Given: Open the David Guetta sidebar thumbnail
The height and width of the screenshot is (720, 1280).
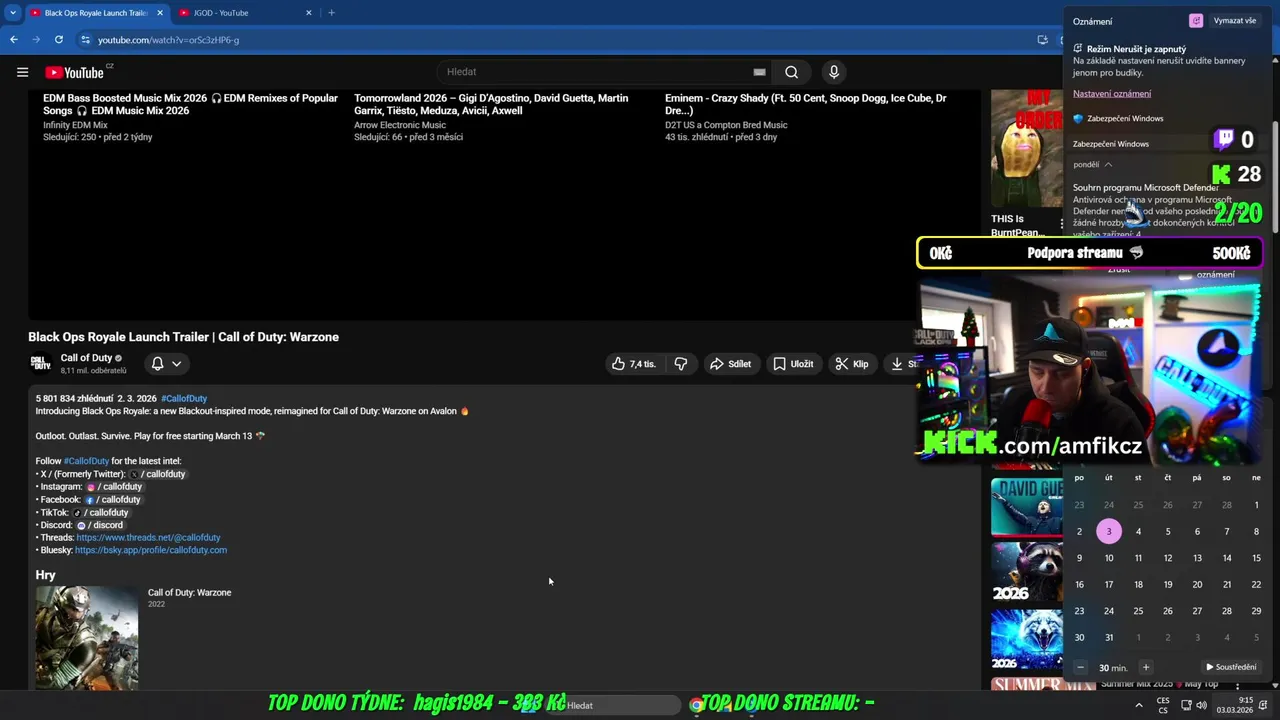Looking at the screenshot, I should pyautogui.click(x=1027, y=507).
